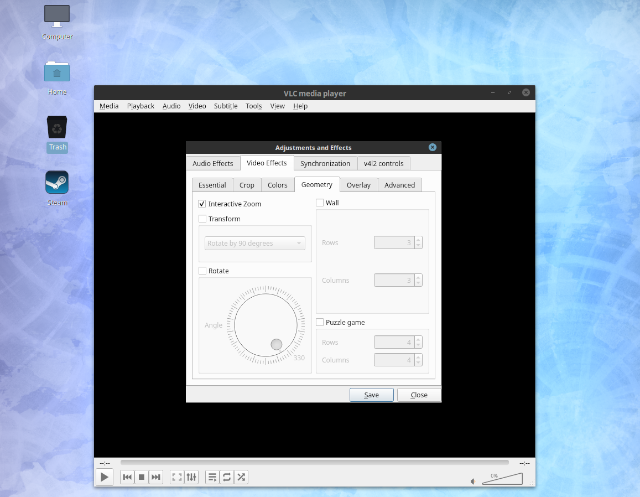Screen dimensions: 640x497
Task: Go to previous media in playlist
Action: (x=127, y=477)
